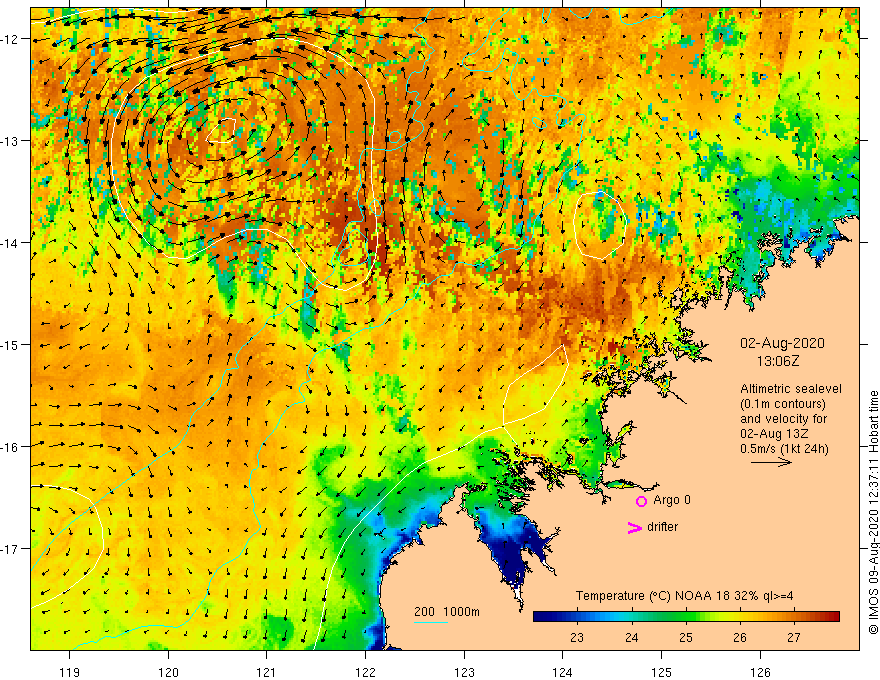
Task: Click the magenta drifter arrow legend marker
Action: coord(635,527)
